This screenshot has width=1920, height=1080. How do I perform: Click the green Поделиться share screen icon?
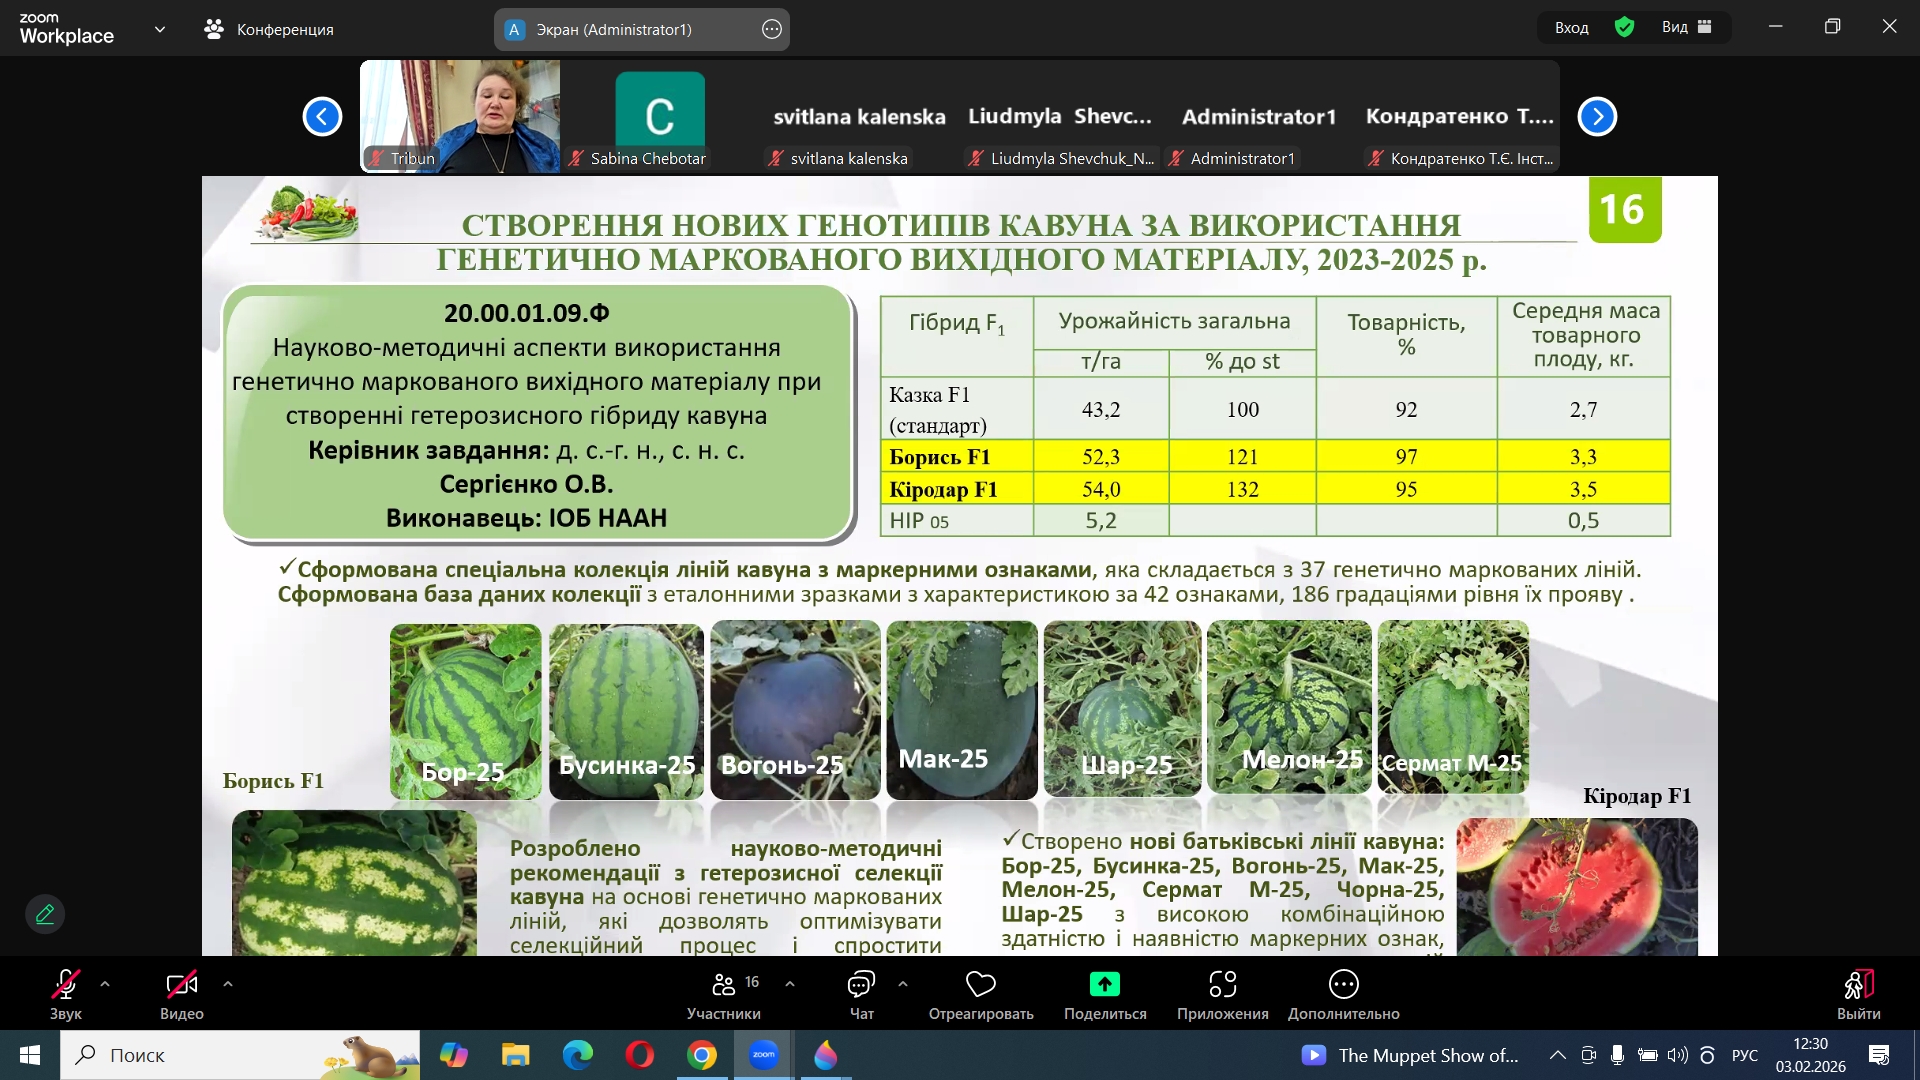(1104, 985)
